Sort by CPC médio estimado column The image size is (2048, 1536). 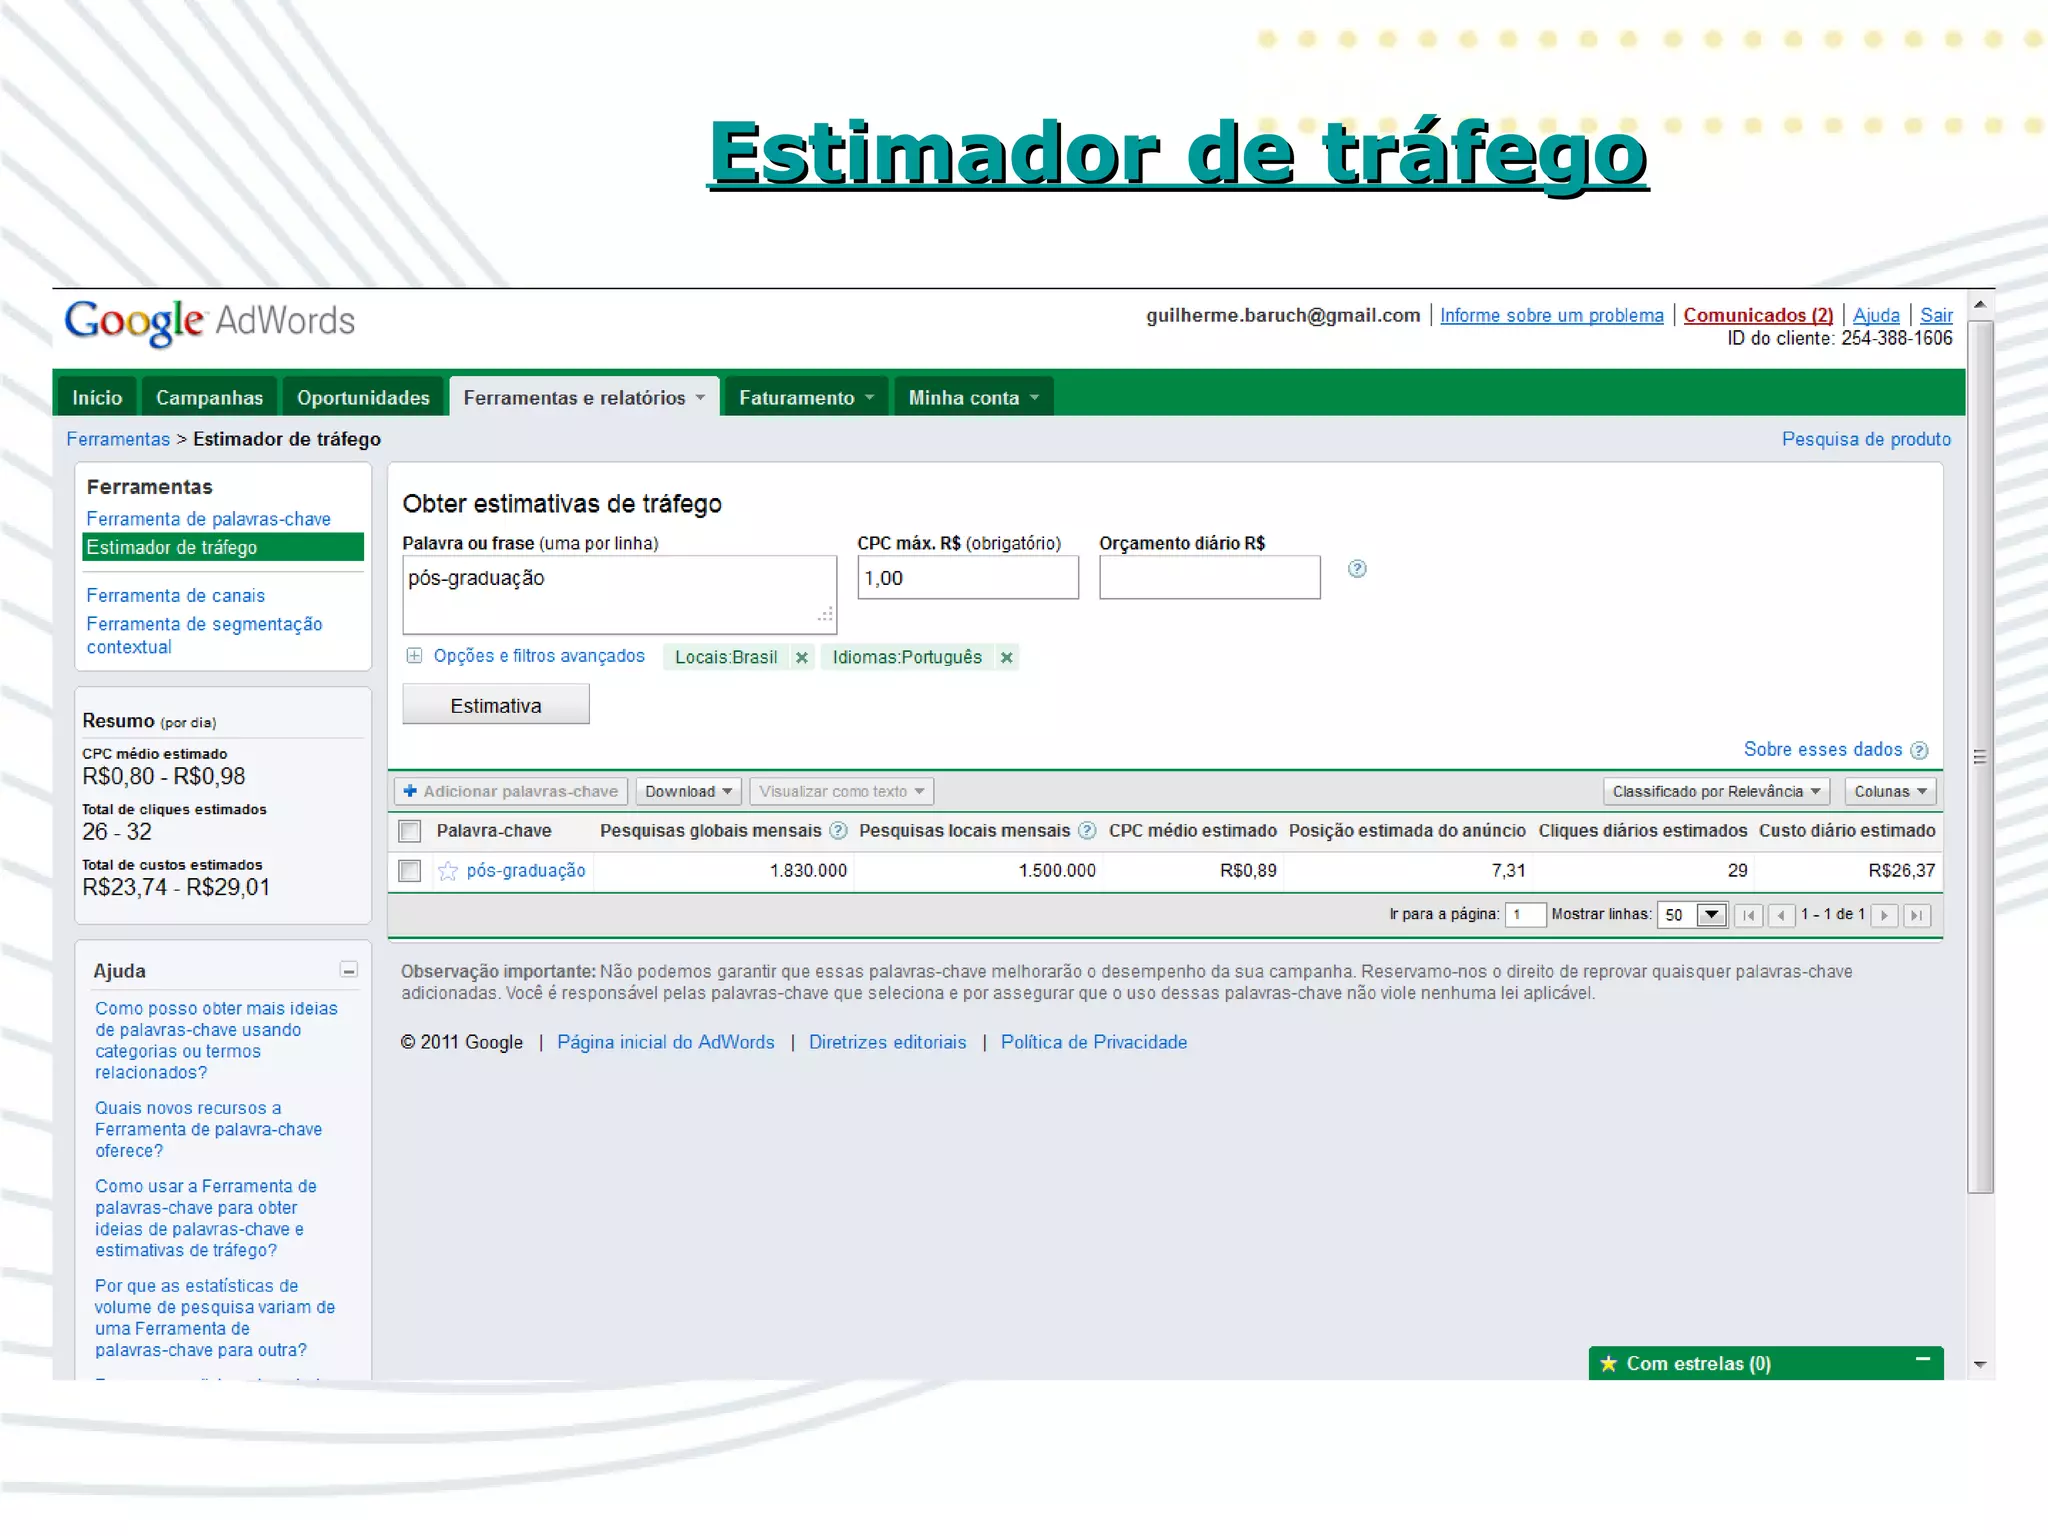[1192, 831]
